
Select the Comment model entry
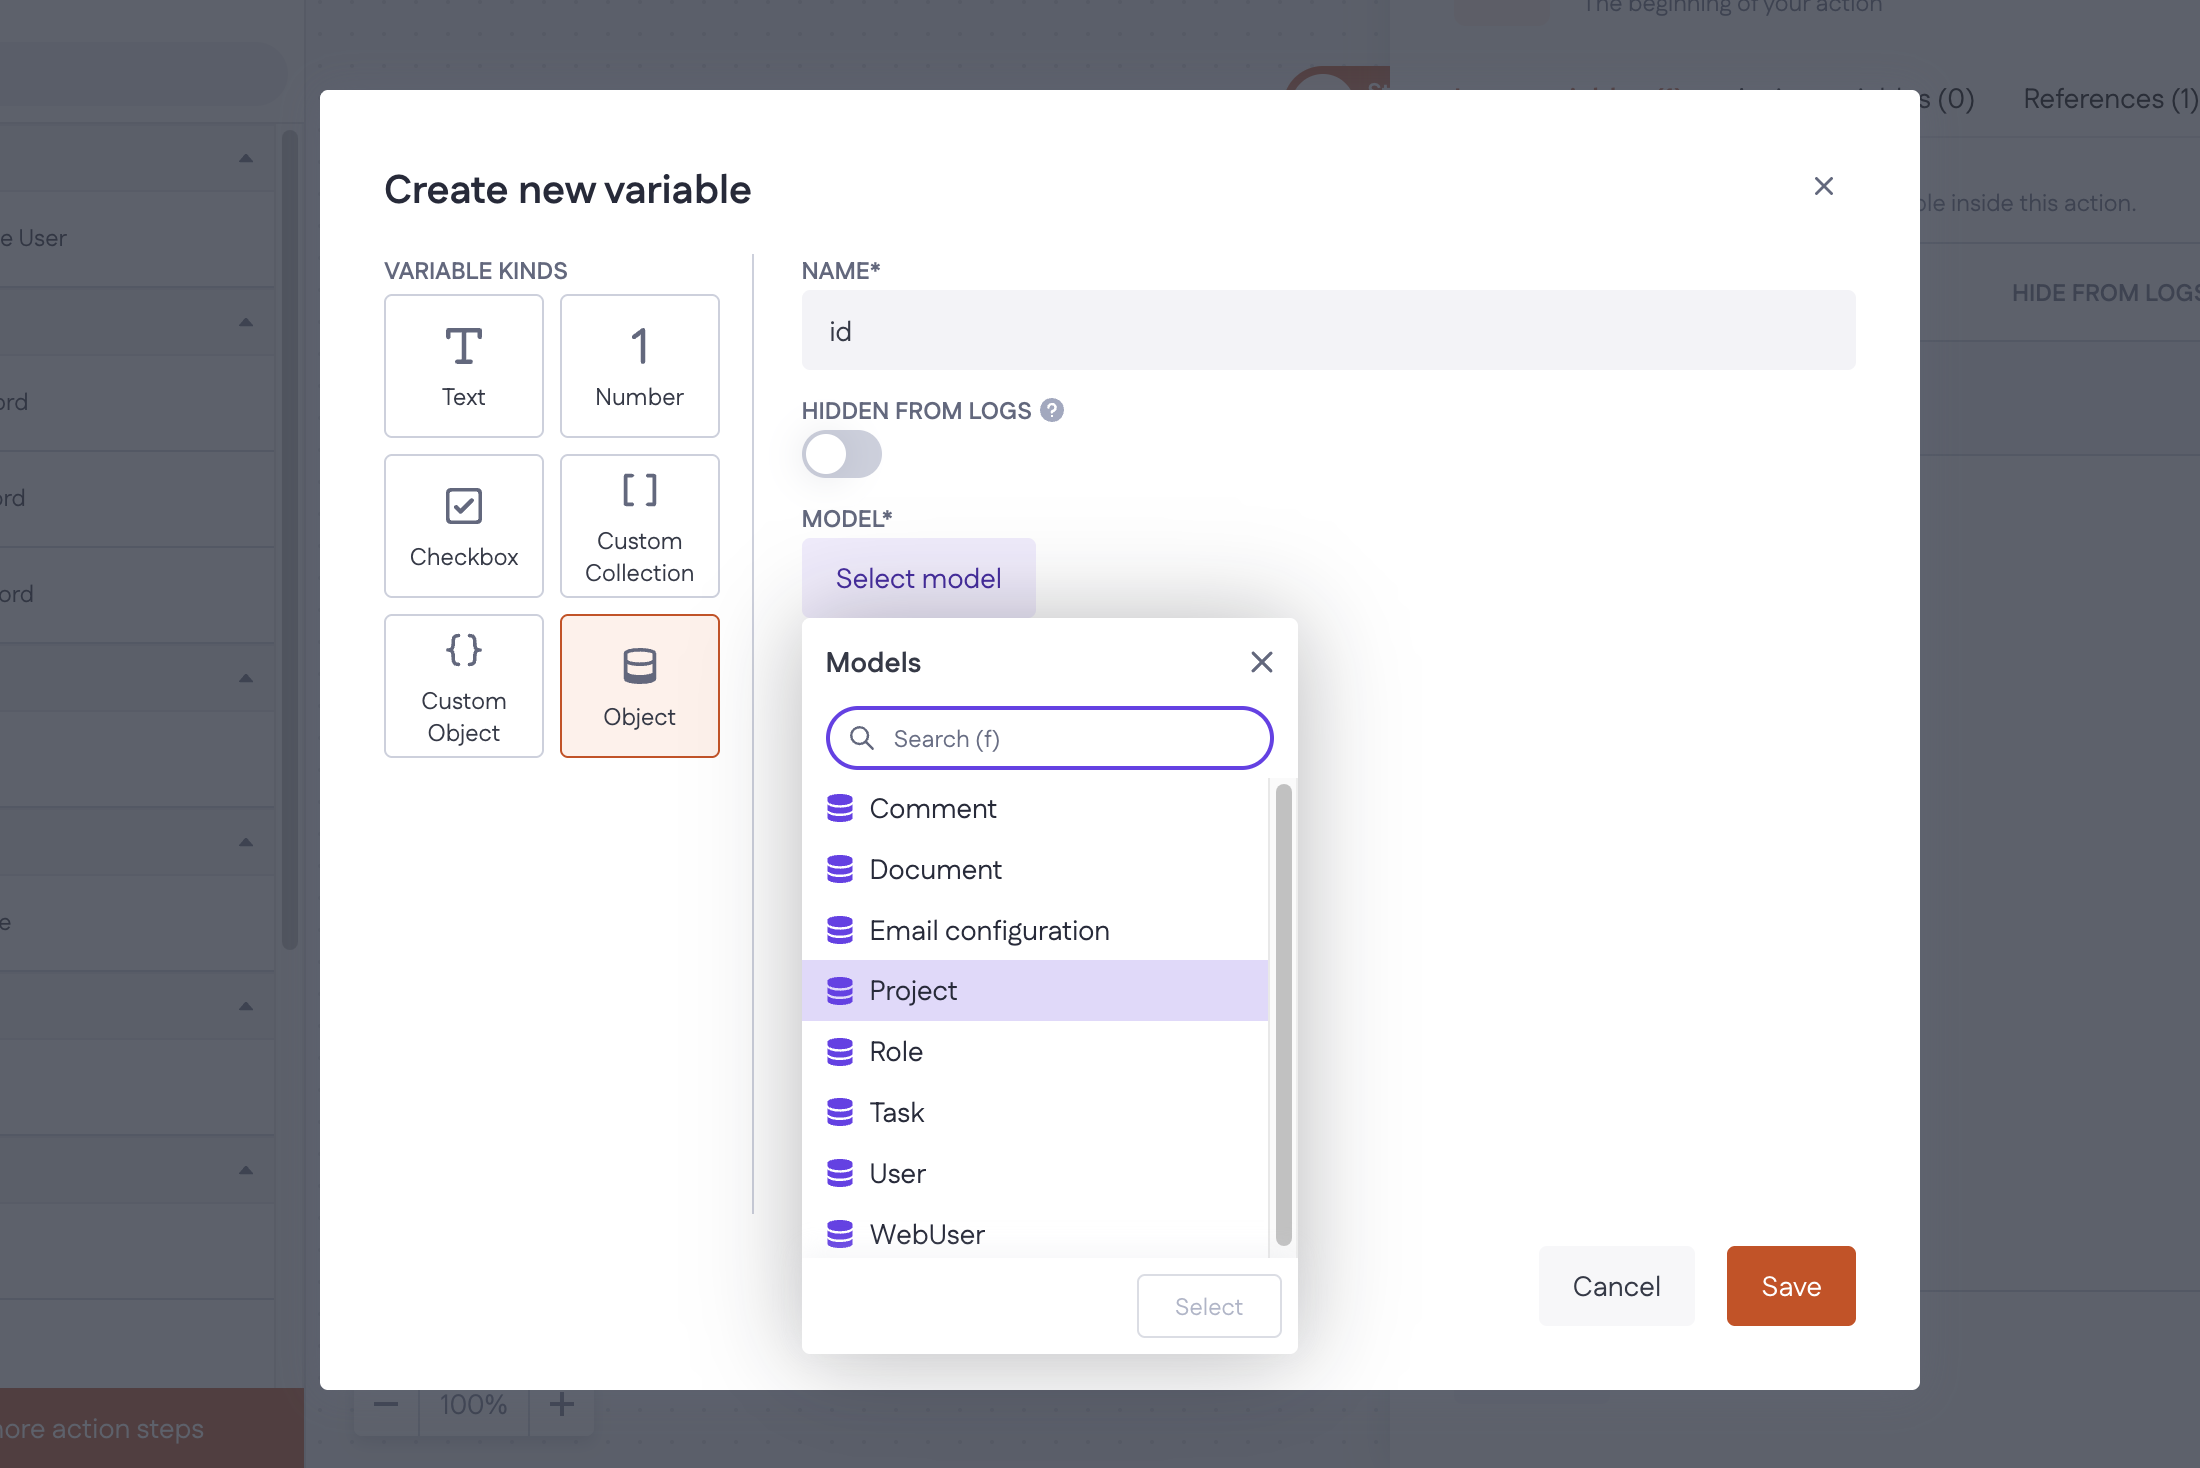pyautogui.click(x=932, y=808)
